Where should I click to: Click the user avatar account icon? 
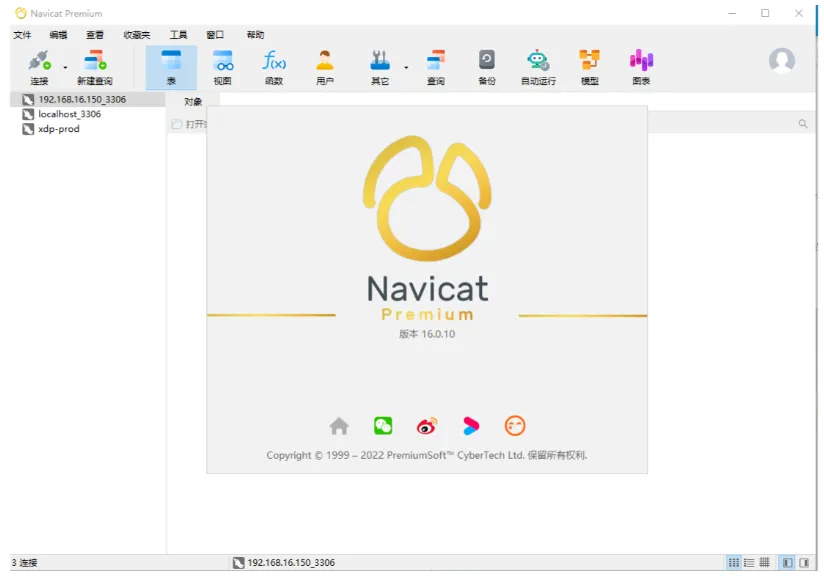[782, 60]
